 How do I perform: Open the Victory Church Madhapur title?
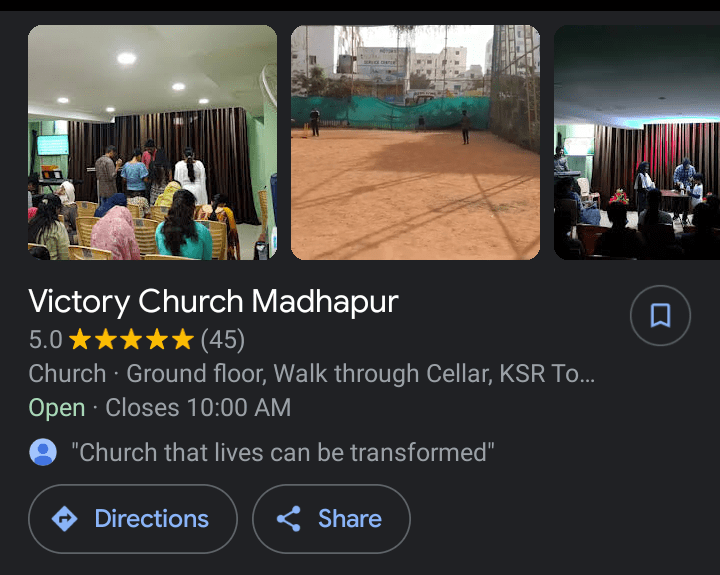(x=214, y=302)
